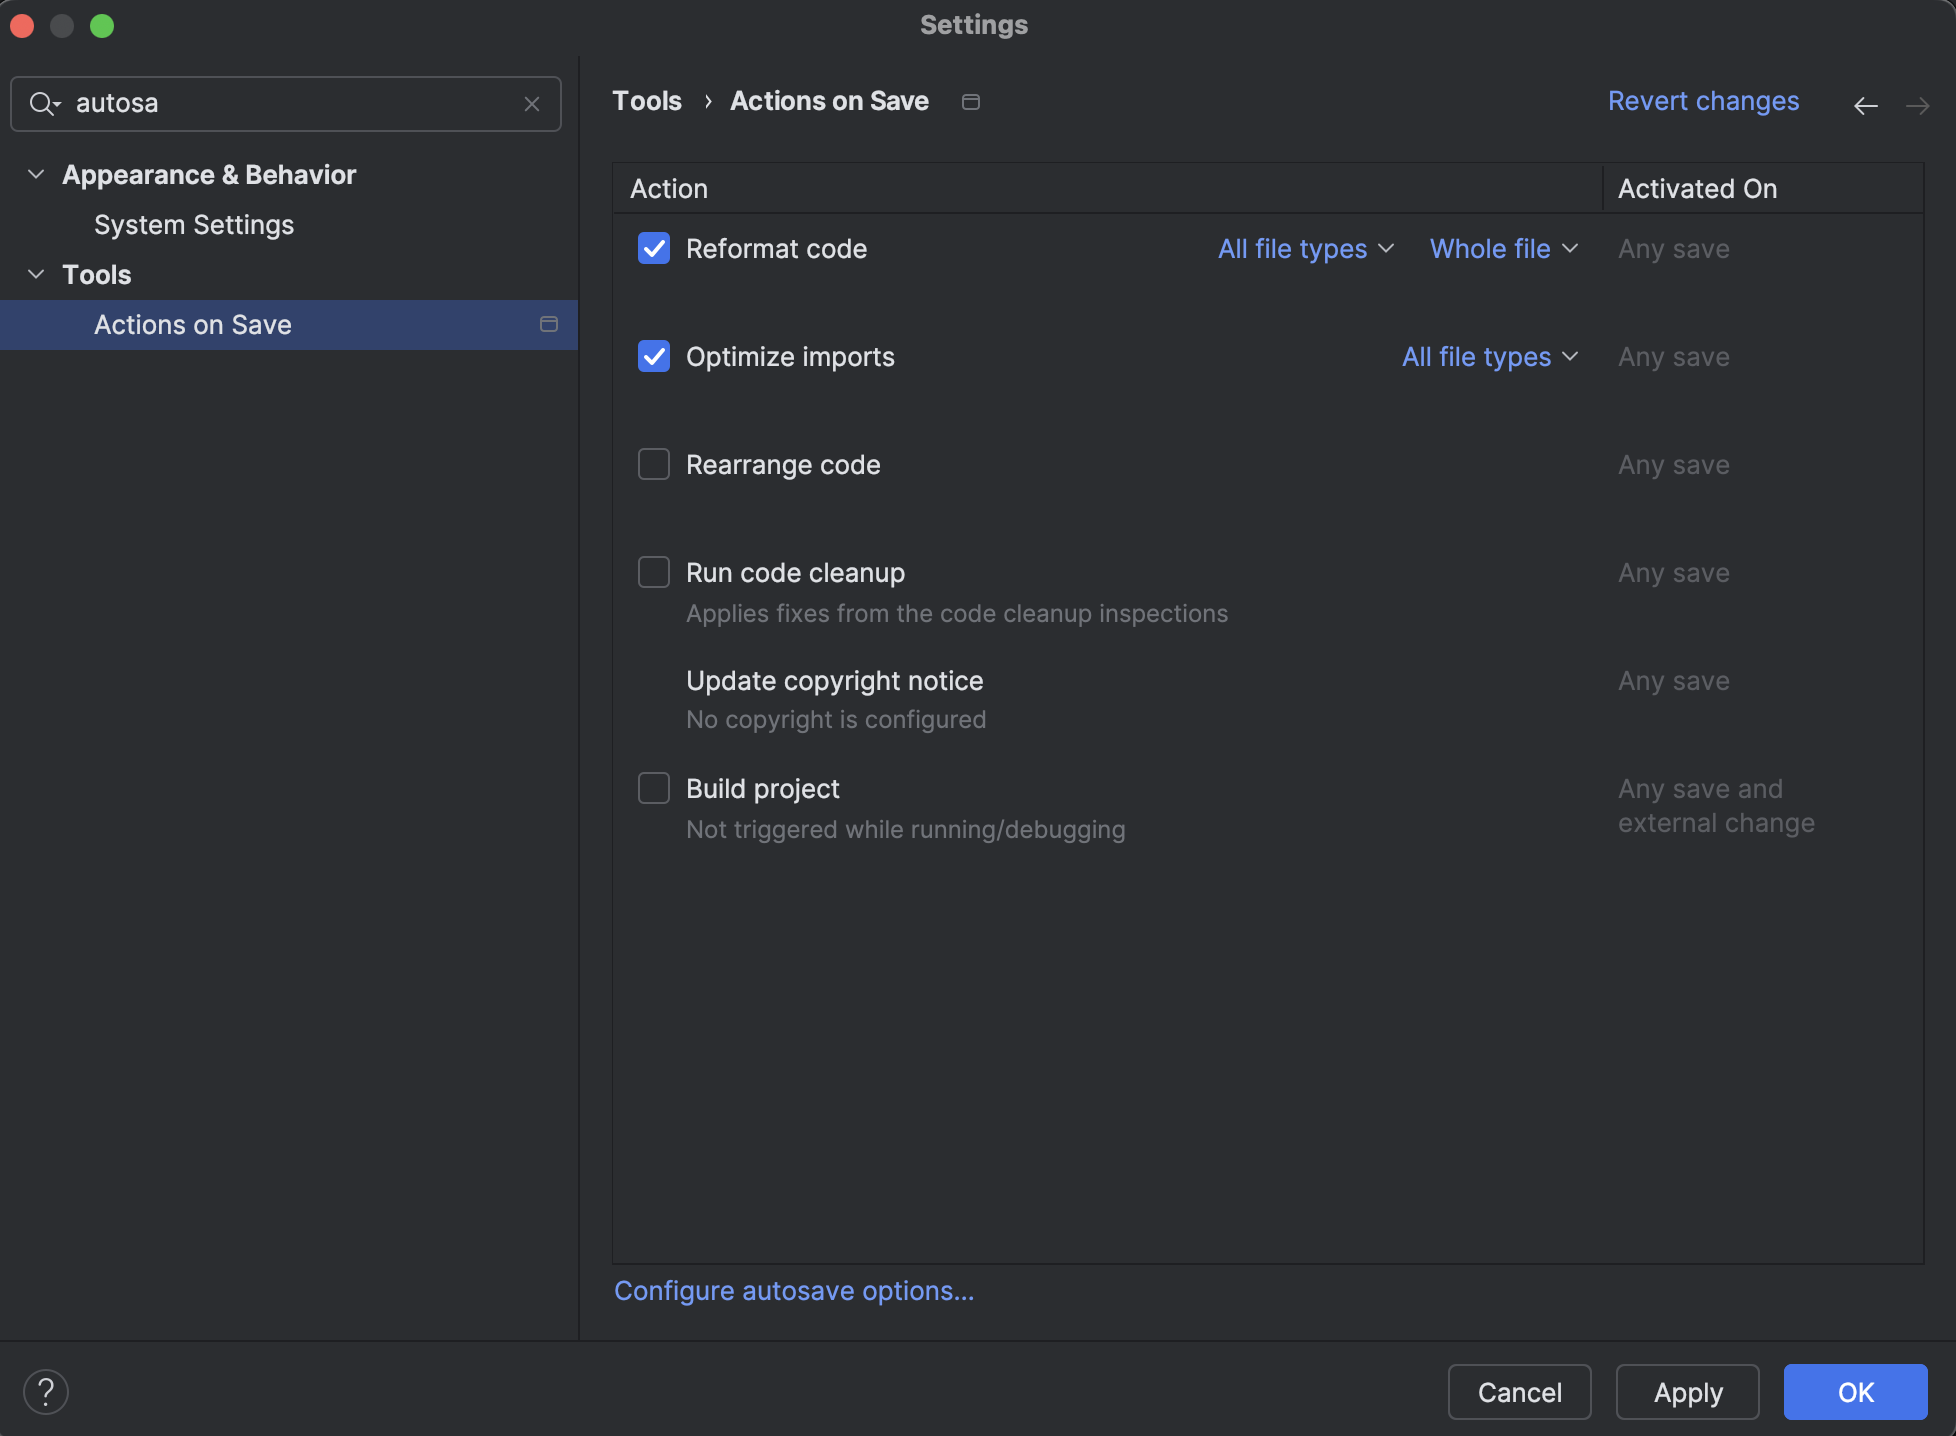The width and height of the screenshot is (1956, 1436).
Task: Click the Reformat code label
Action: [x=777, y=249]
